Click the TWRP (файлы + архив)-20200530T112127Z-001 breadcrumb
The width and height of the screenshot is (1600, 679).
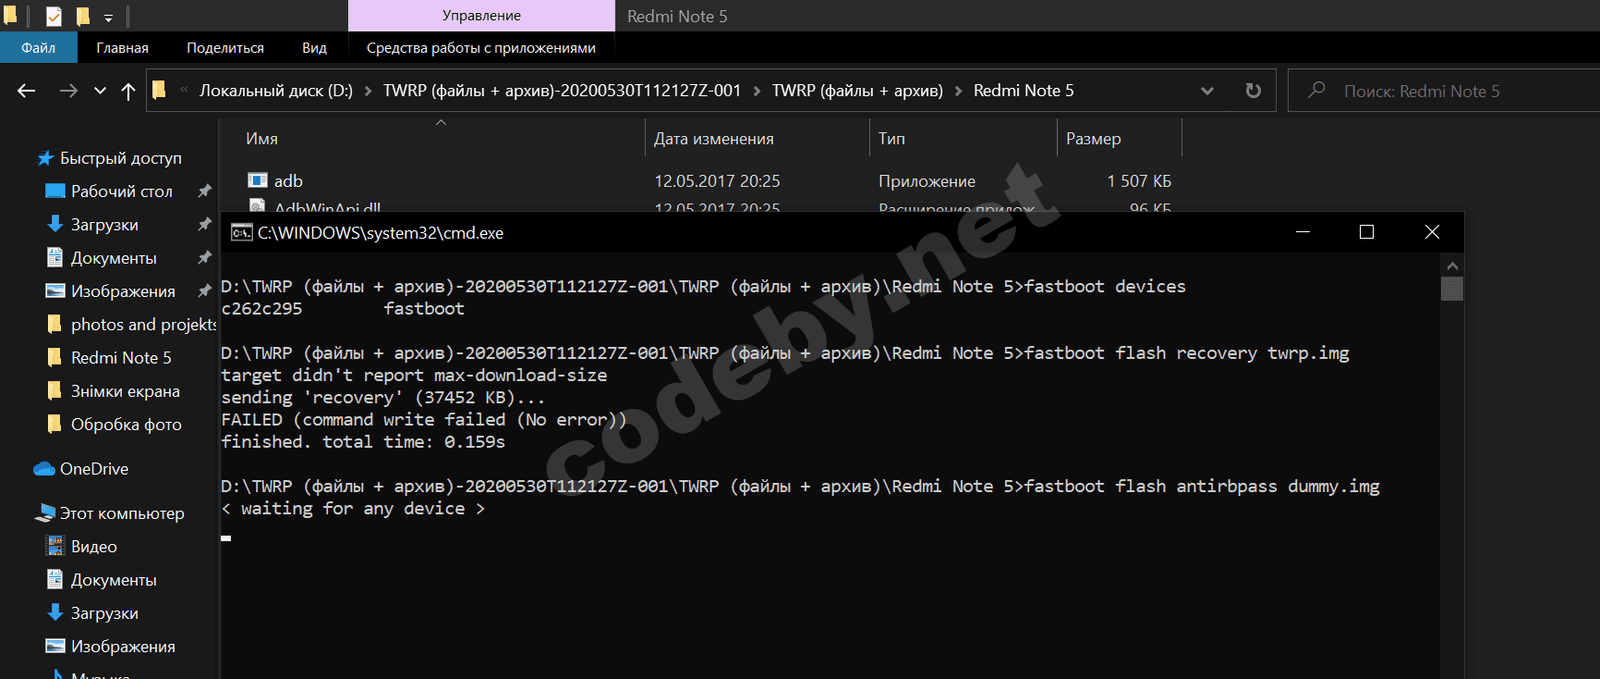pos(562,91)
